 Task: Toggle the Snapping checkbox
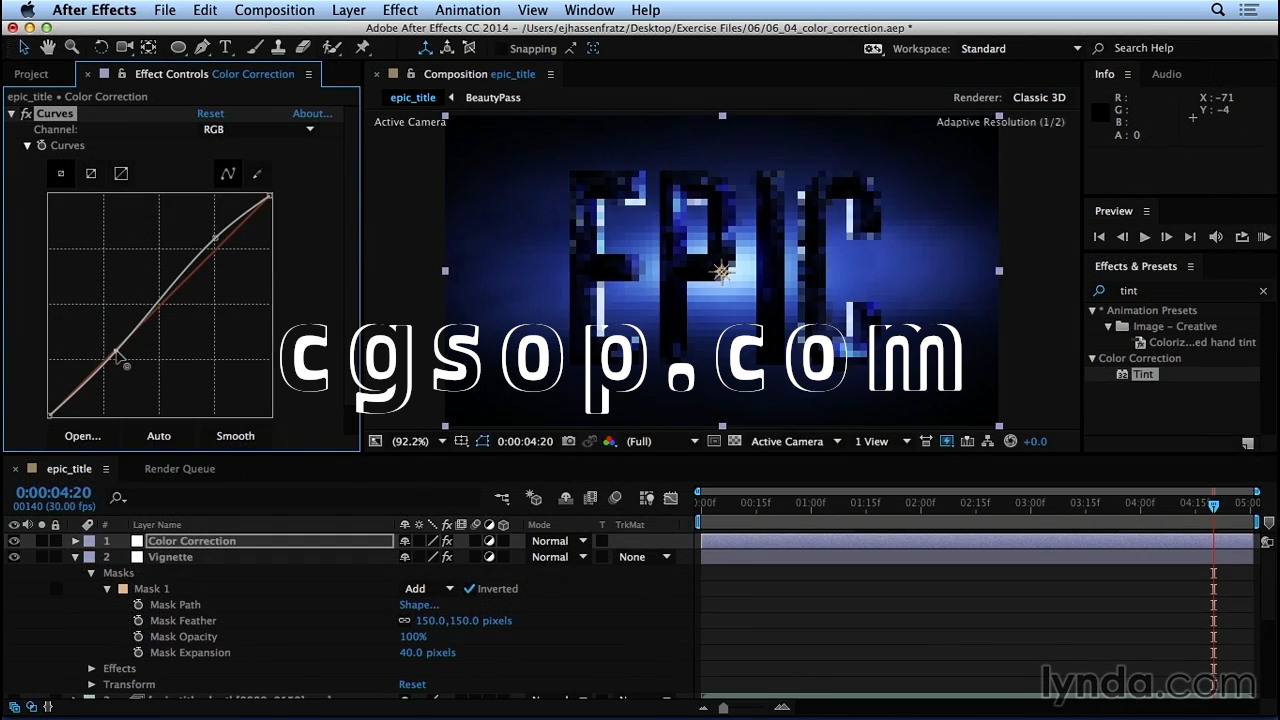(500, 49)
